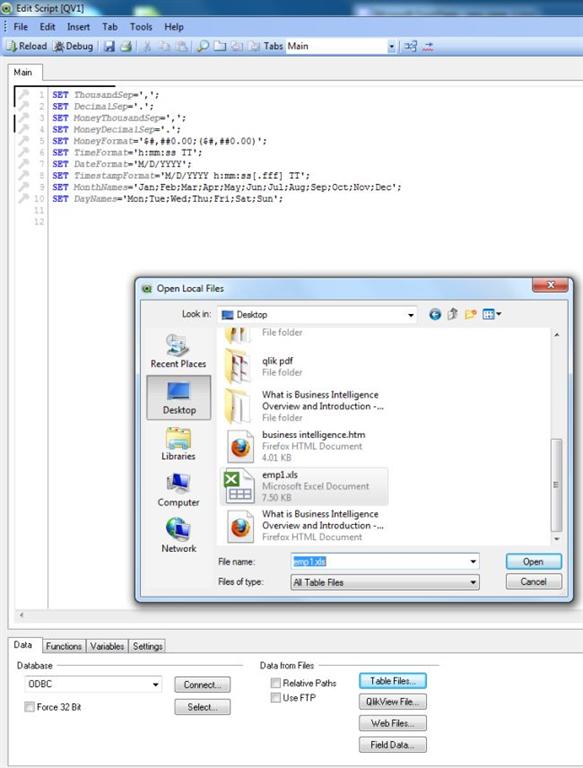Open the table viewer icon in toolbar
The height and width of the screenshot is (768, 583).
(x=411, y=47)
